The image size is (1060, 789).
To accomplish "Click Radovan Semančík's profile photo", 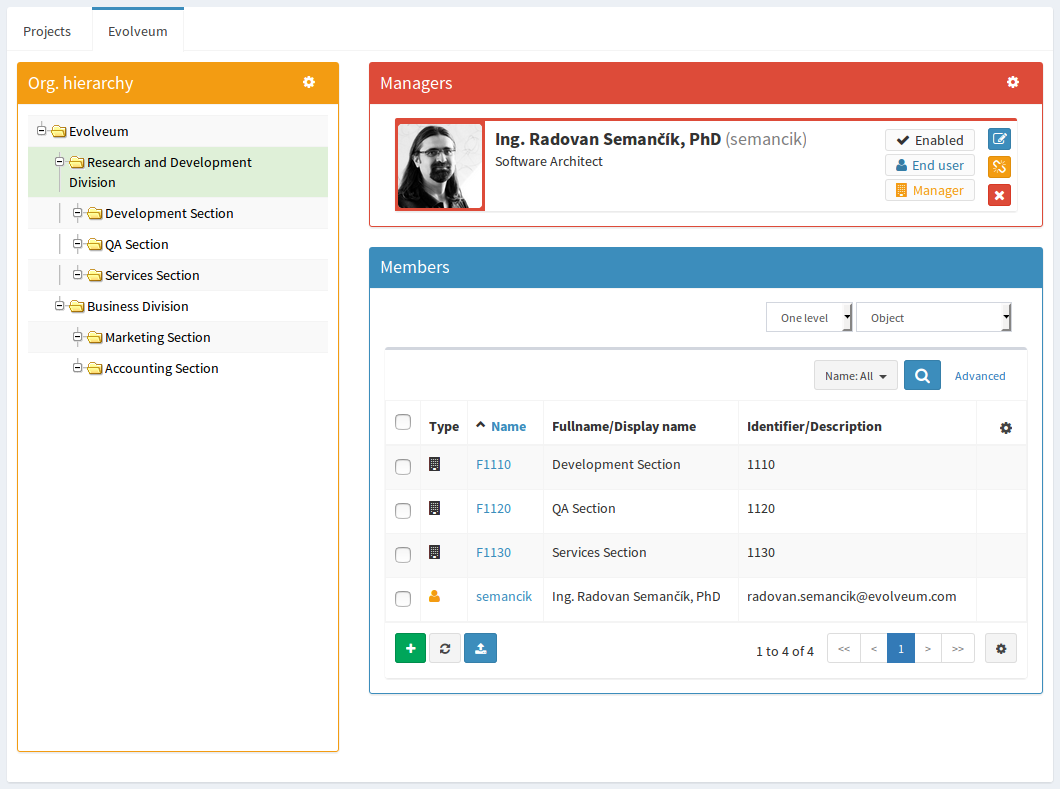I will (x=440, y=166).
